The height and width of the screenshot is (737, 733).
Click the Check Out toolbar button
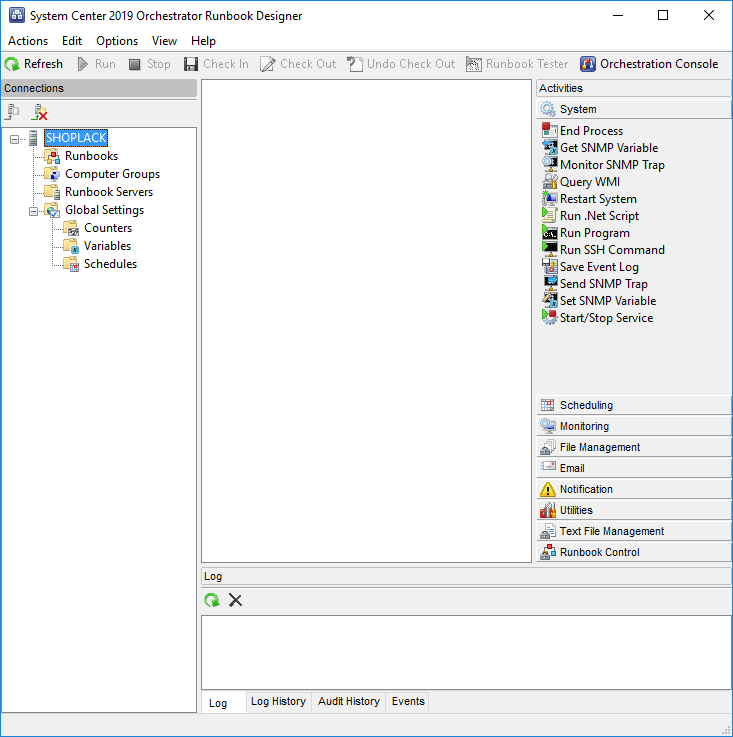coord(298,64)
